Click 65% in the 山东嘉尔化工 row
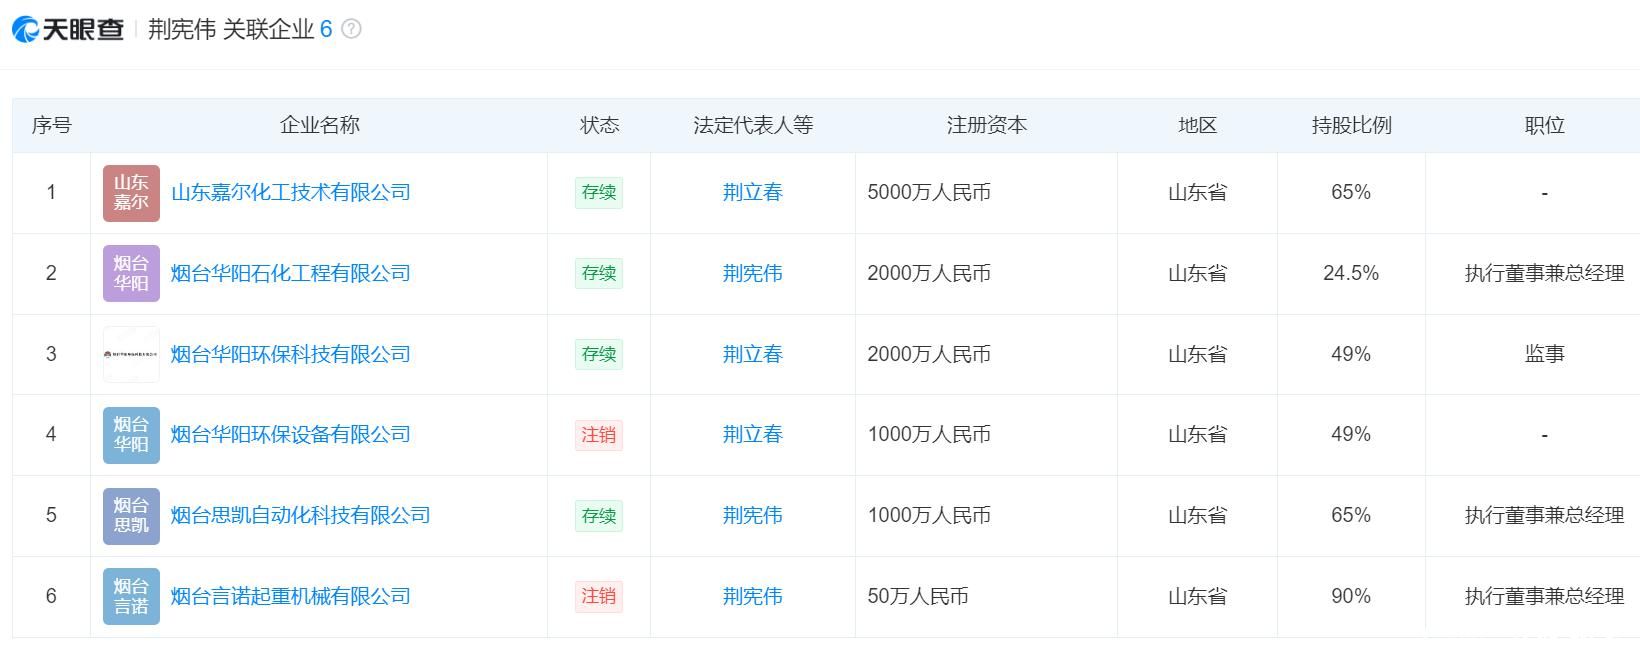1640x667 pixels. tap(1351, 193)
